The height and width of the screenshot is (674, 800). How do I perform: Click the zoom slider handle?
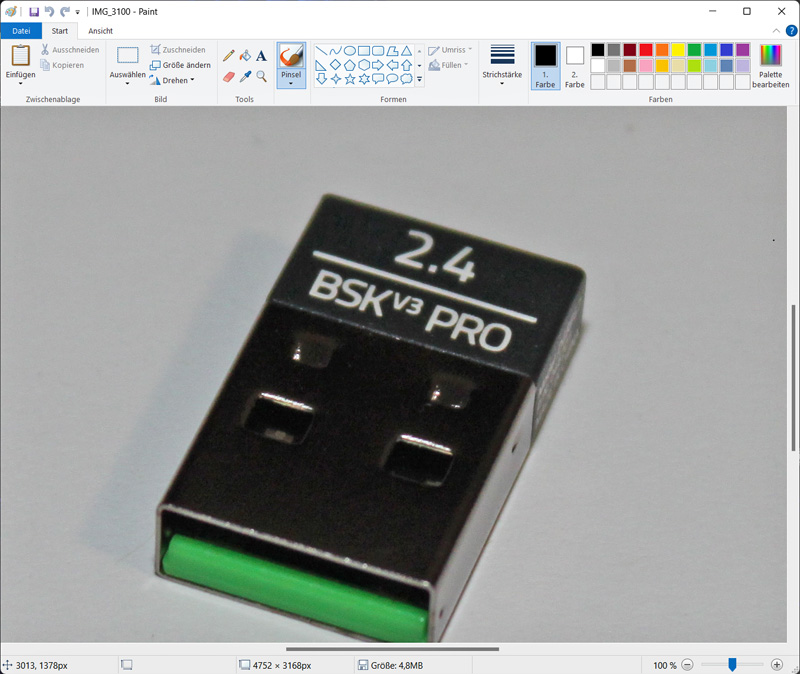[732, 664]
